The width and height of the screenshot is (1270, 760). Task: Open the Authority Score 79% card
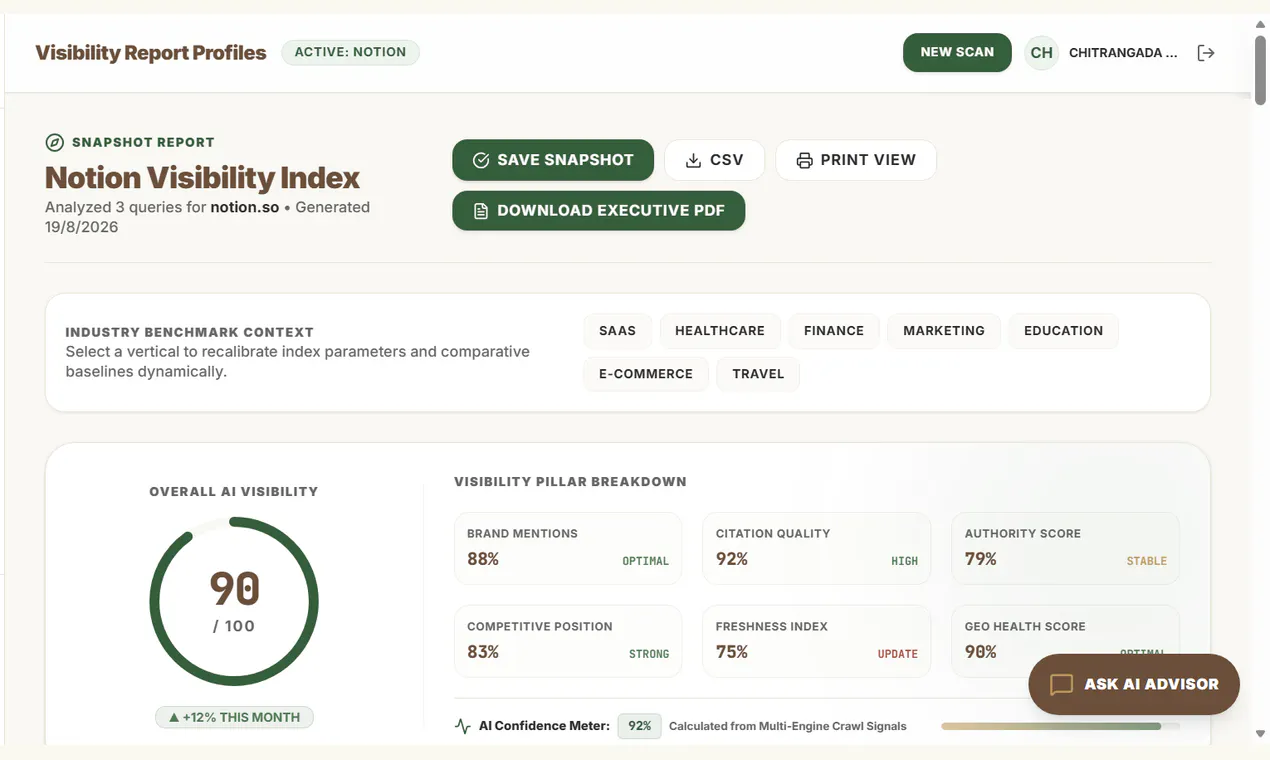pyautogui.click(x=1065, y=548)
